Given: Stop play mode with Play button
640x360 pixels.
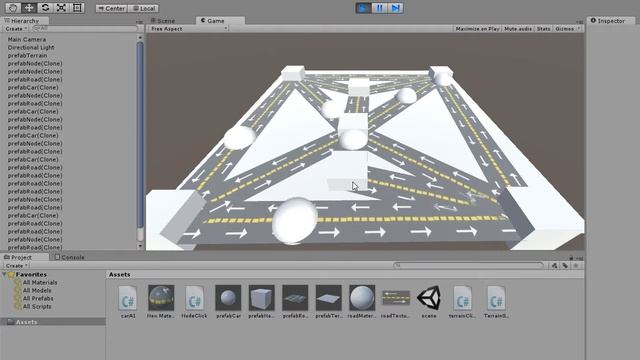Looking at the screenshot, I should click(x=363, y=8).
